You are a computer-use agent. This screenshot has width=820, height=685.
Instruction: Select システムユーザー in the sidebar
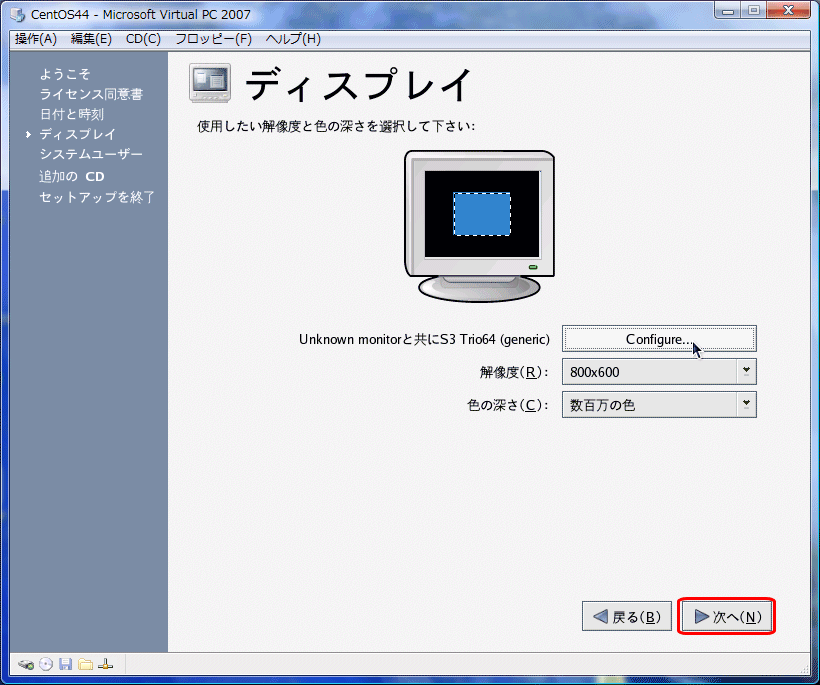[x=91, y=154]
